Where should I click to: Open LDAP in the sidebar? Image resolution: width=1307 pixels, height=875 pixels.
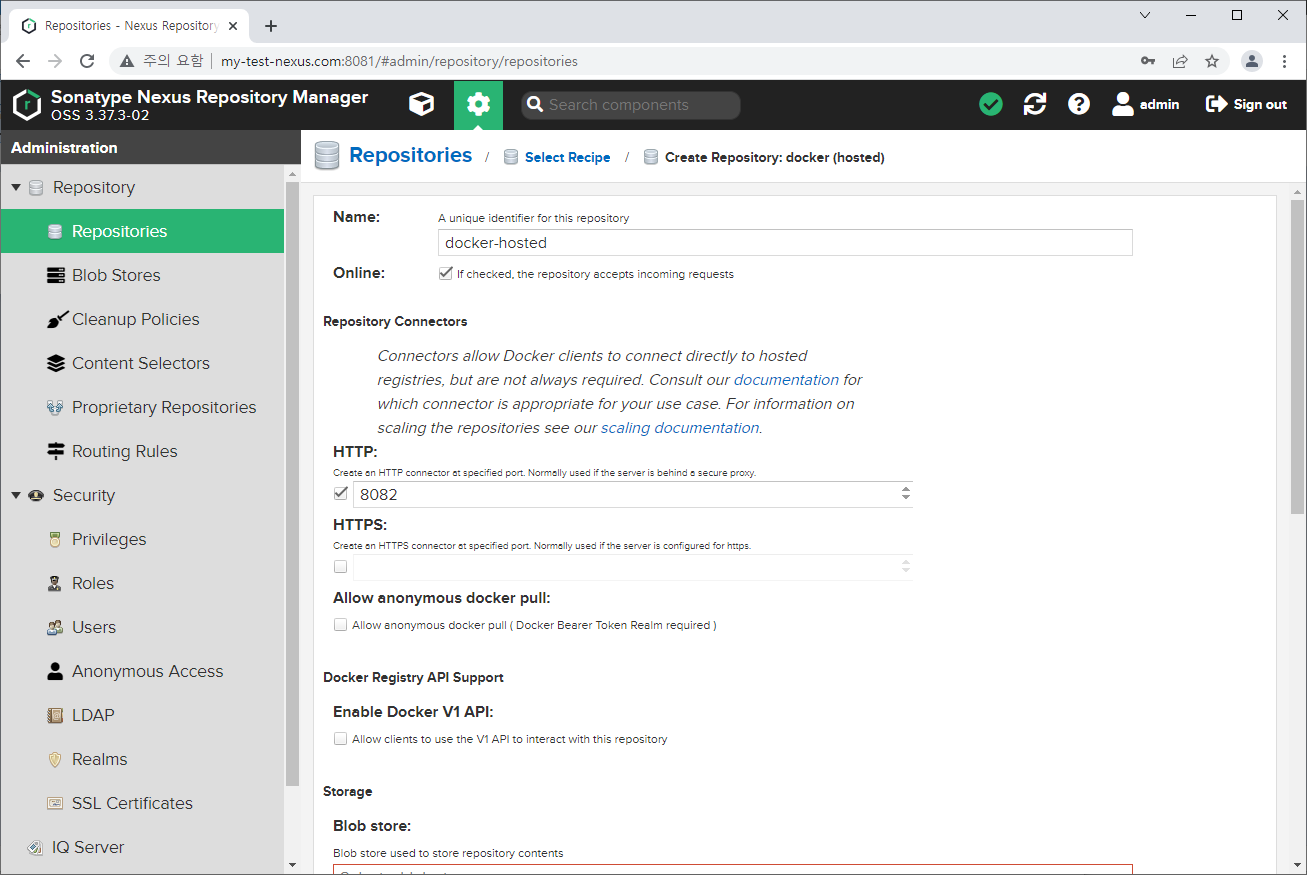click(142, 715)
